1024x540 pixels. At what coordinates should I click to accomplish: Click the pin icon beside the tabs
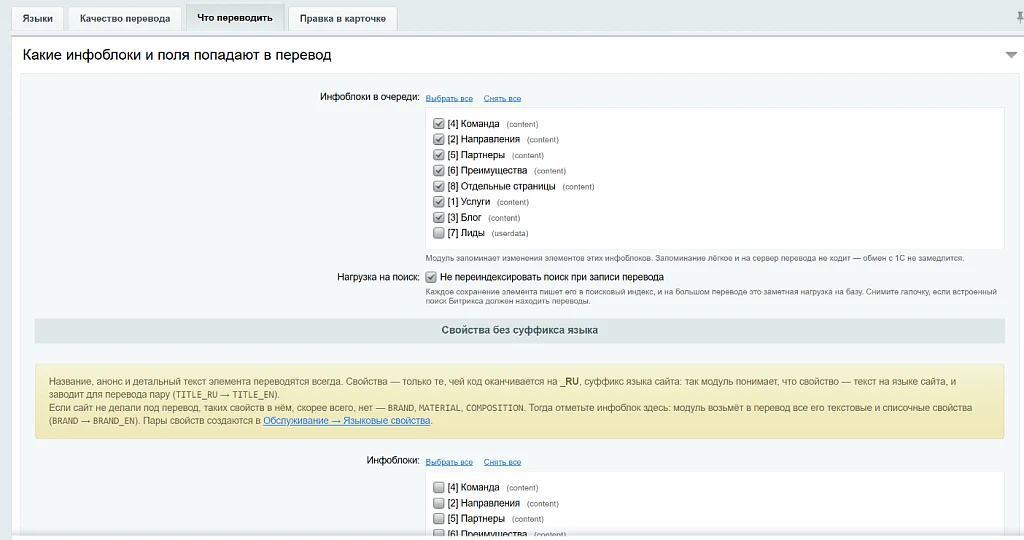point(1019,18)
